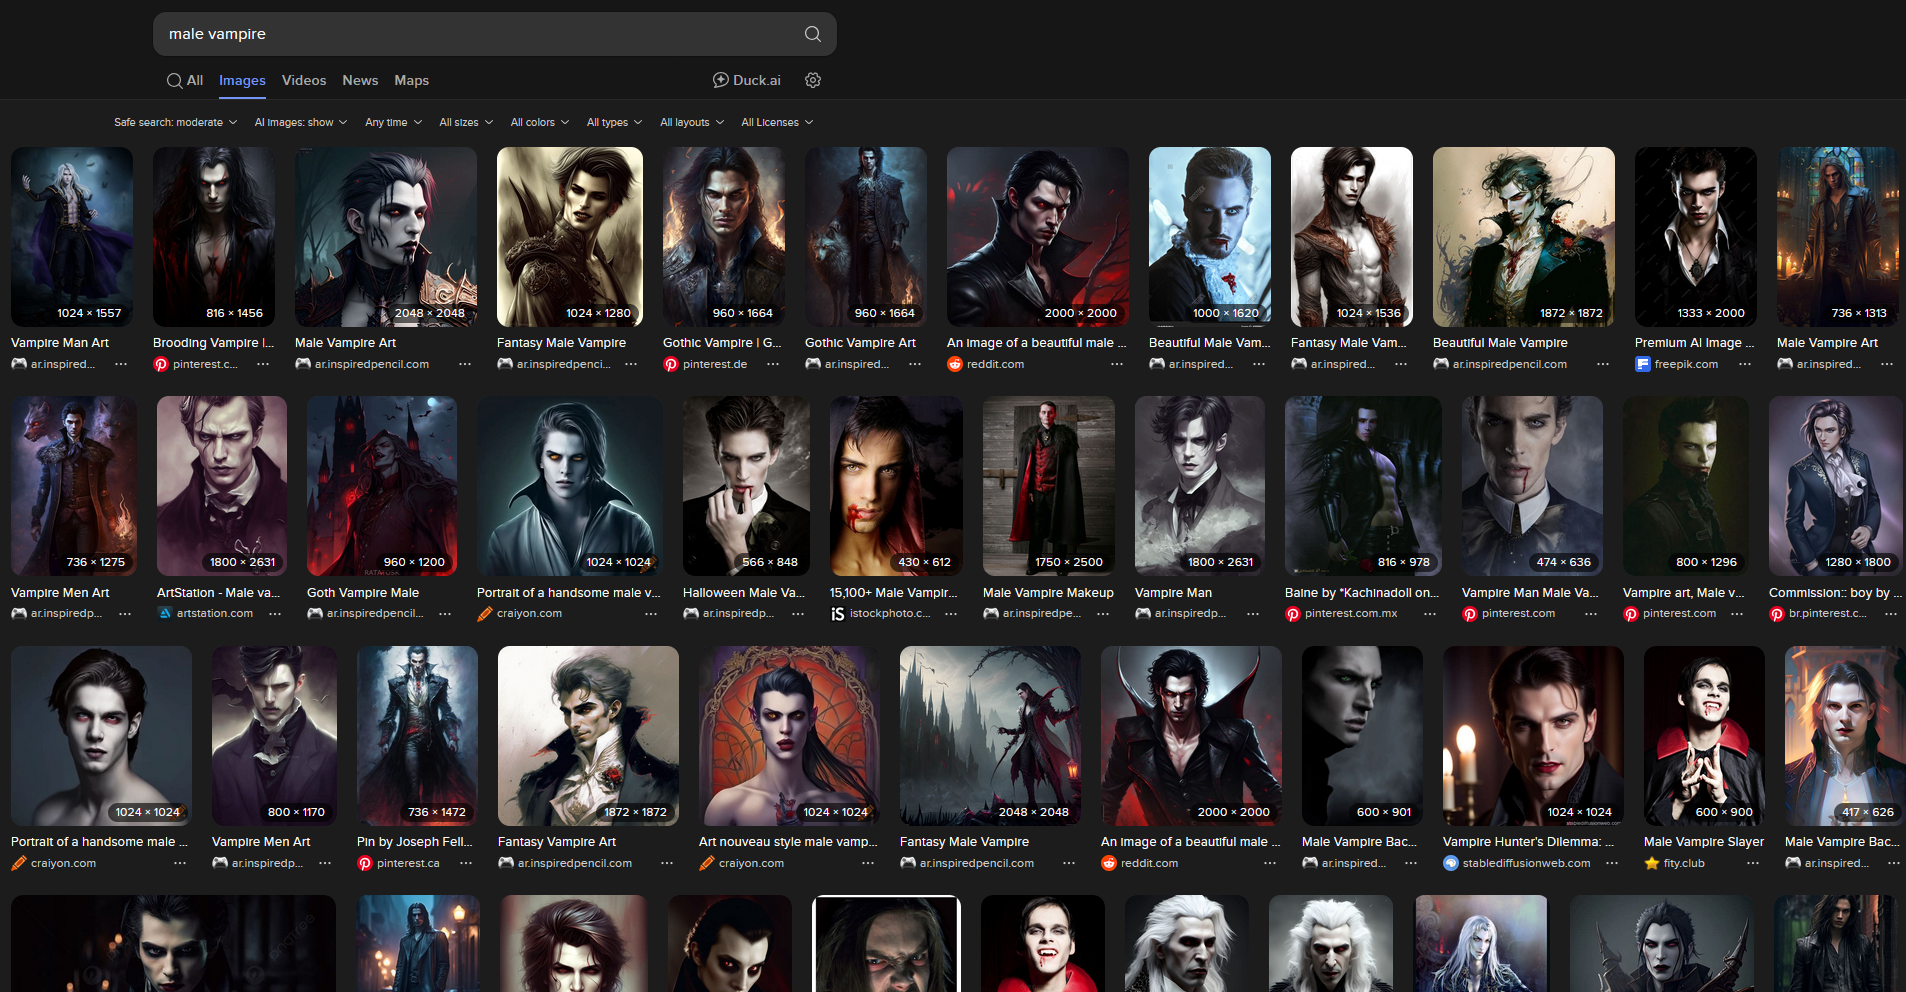Open the 1800 × 2631 ArtStation thumbnail
The height and width of the screenshot is (992, 1906).
click(222, 486)
